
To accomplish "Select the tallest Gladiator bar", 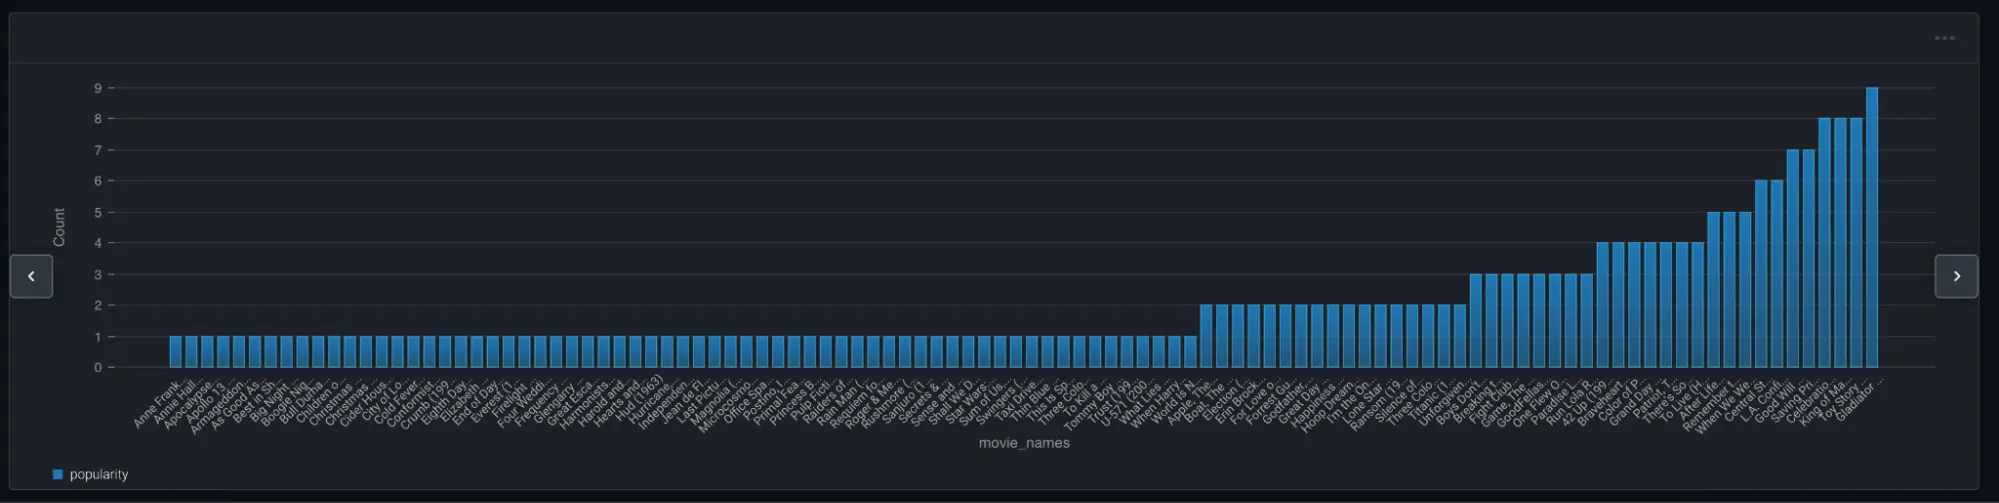I will coord(1872,228).
